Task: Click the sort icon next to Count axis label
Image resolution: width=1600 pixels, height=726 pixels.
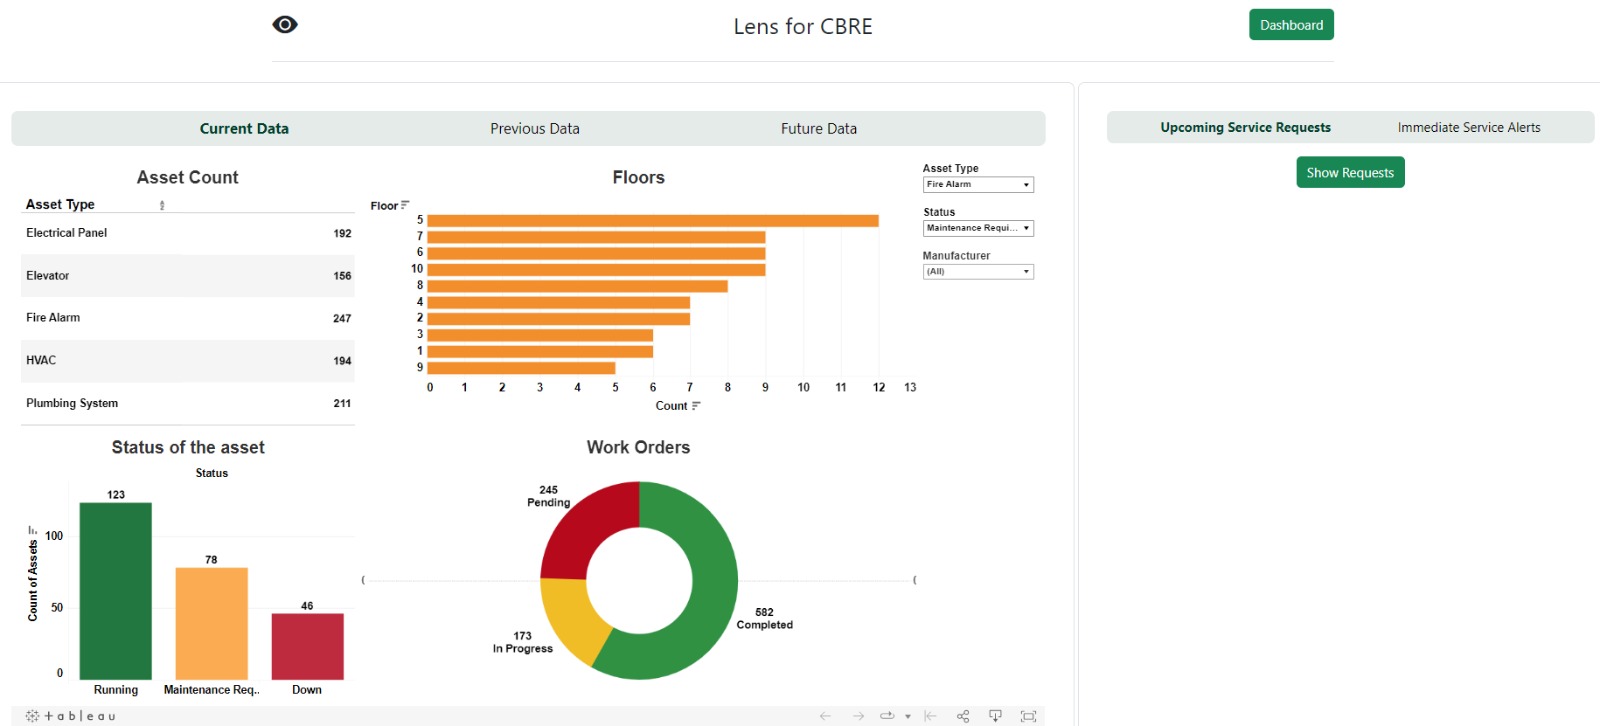Action: pos(696,406)
